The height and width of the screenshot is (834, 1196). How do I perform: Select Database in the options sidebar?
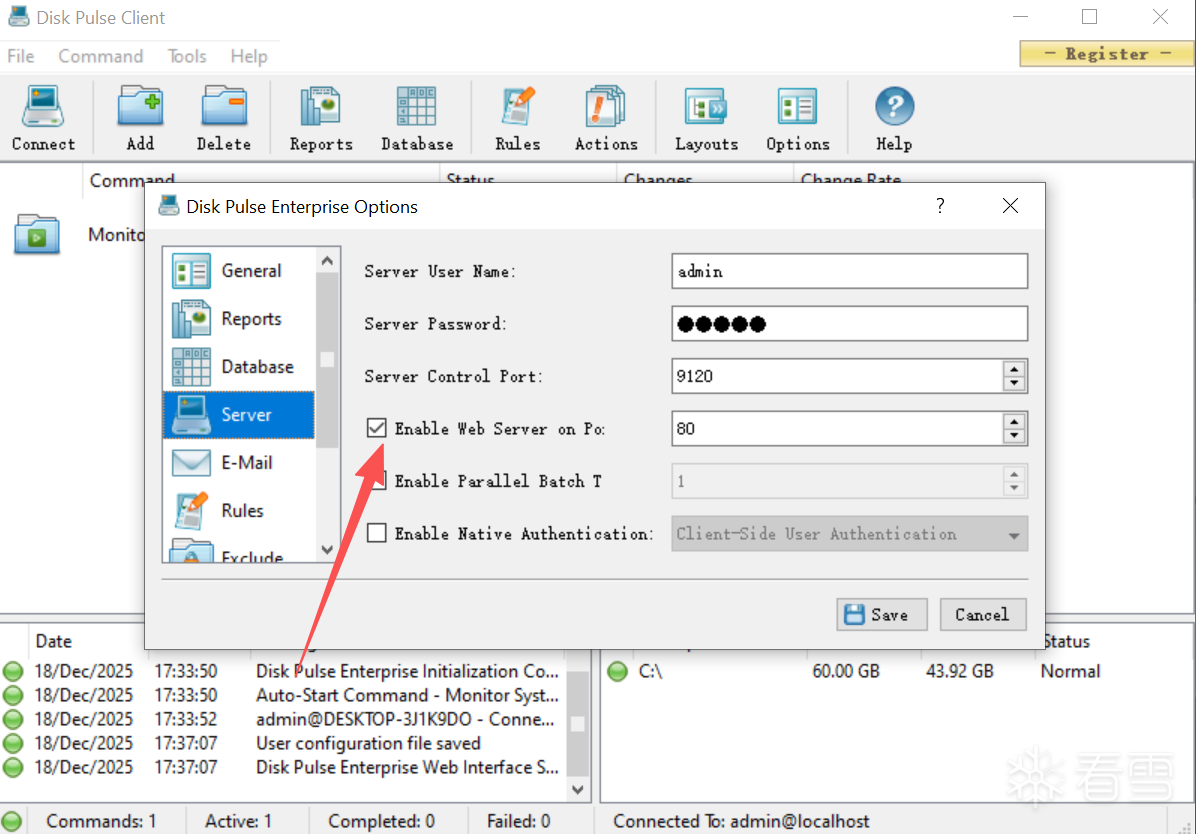coord(239,367)
